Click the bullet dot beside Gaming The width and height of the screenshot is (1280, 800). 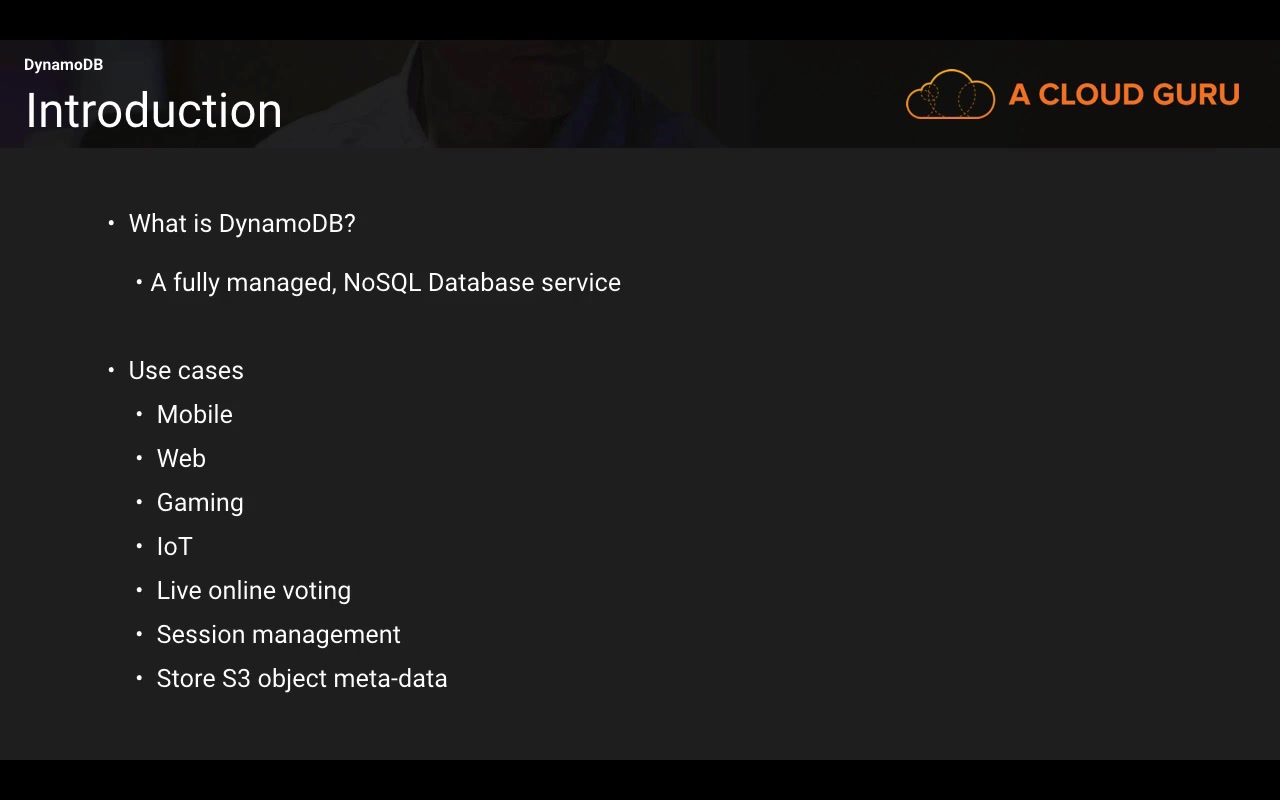pyautogui.click(x=139, y=502)
